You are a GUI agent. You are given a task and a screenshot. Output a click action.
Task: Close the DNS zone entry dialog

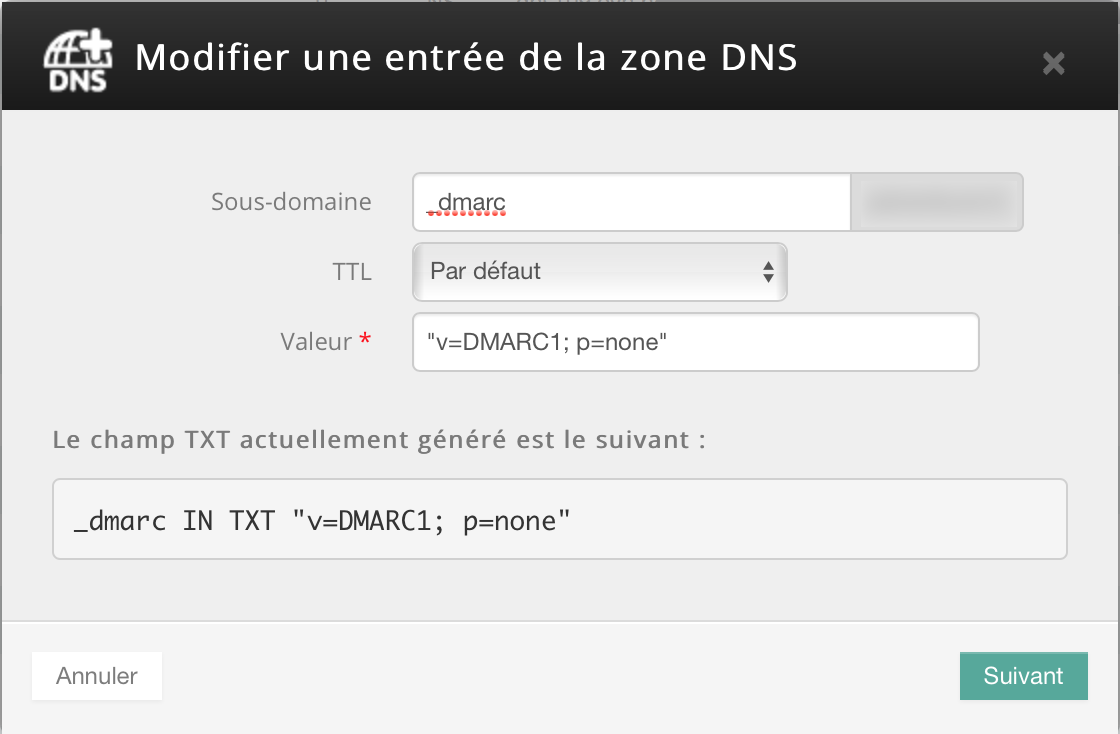coord(1053,64)
